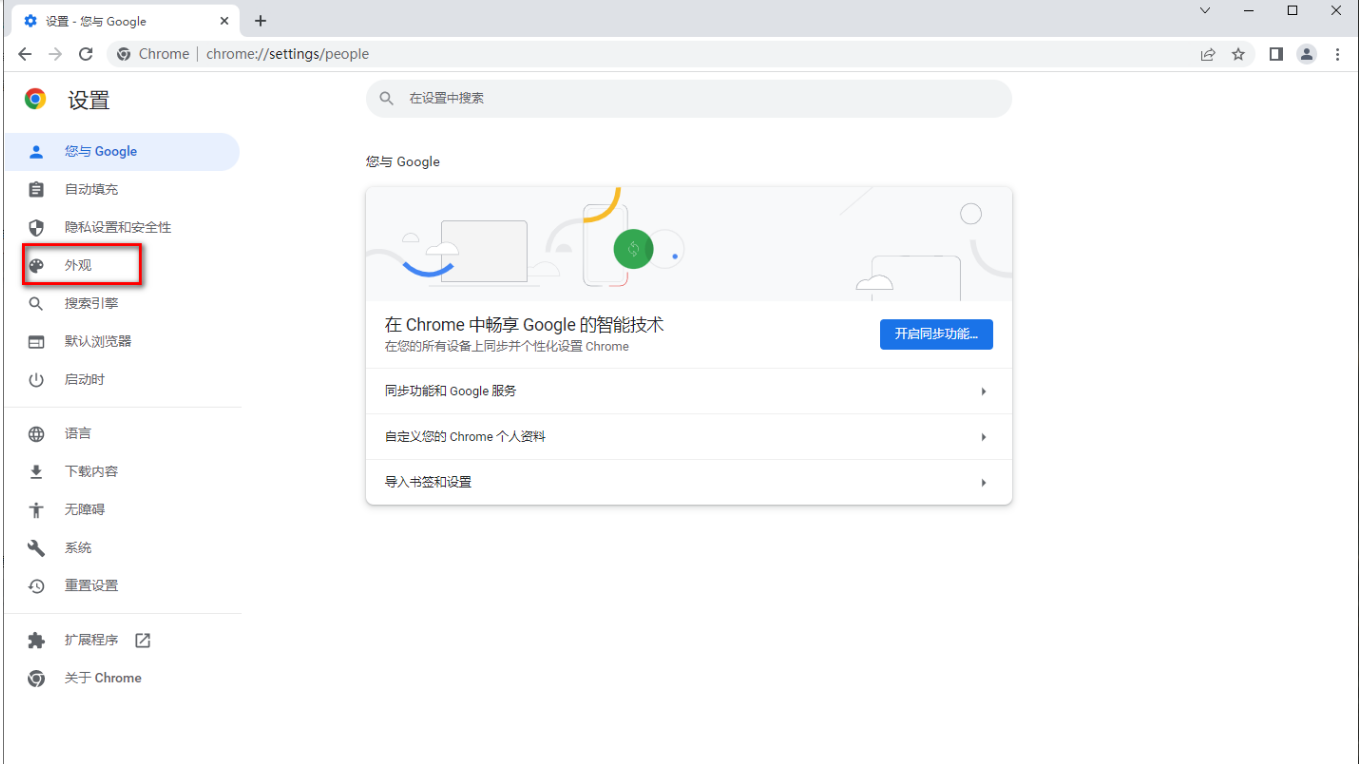The image size is (1359, 764).
Task: Click the download icon beside 下载内容
Action: (x=36, y=472)
